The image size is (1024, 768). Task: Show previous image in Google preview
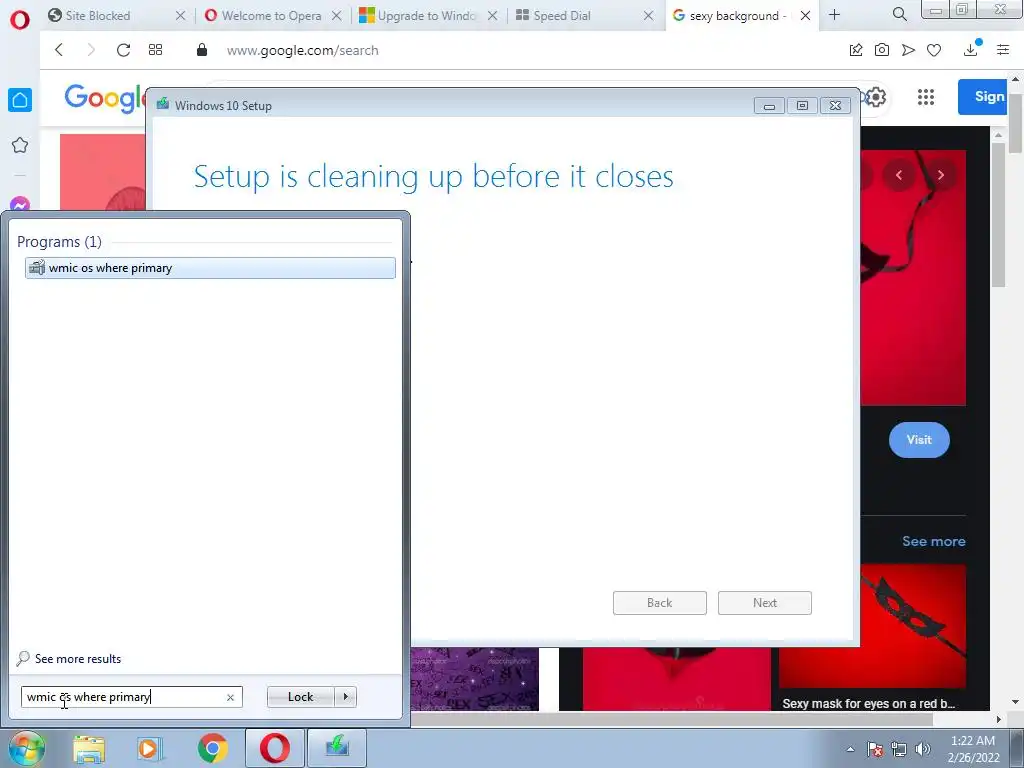(x=899, y=175)
